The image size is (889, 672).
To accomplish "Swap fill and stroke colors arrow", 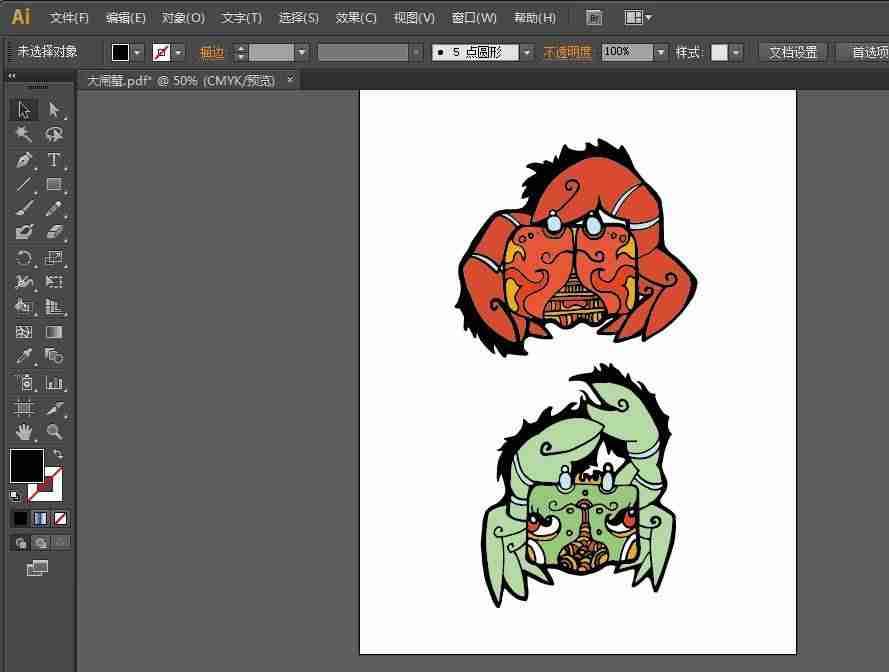I will coord(58,454).
